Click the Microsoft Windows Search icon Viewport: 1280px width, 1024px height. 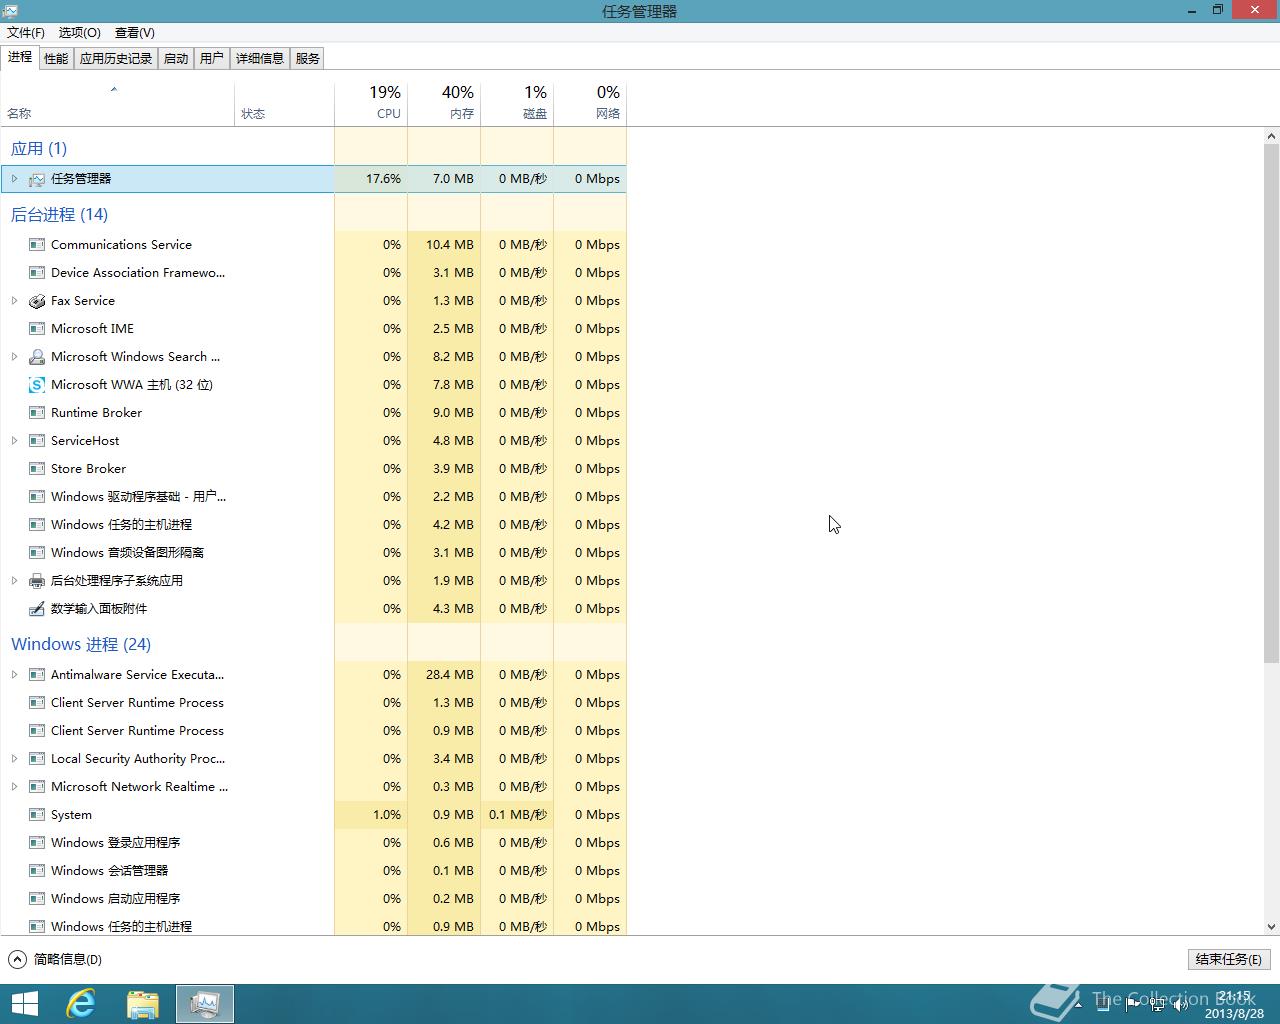[x=37, y=357]
